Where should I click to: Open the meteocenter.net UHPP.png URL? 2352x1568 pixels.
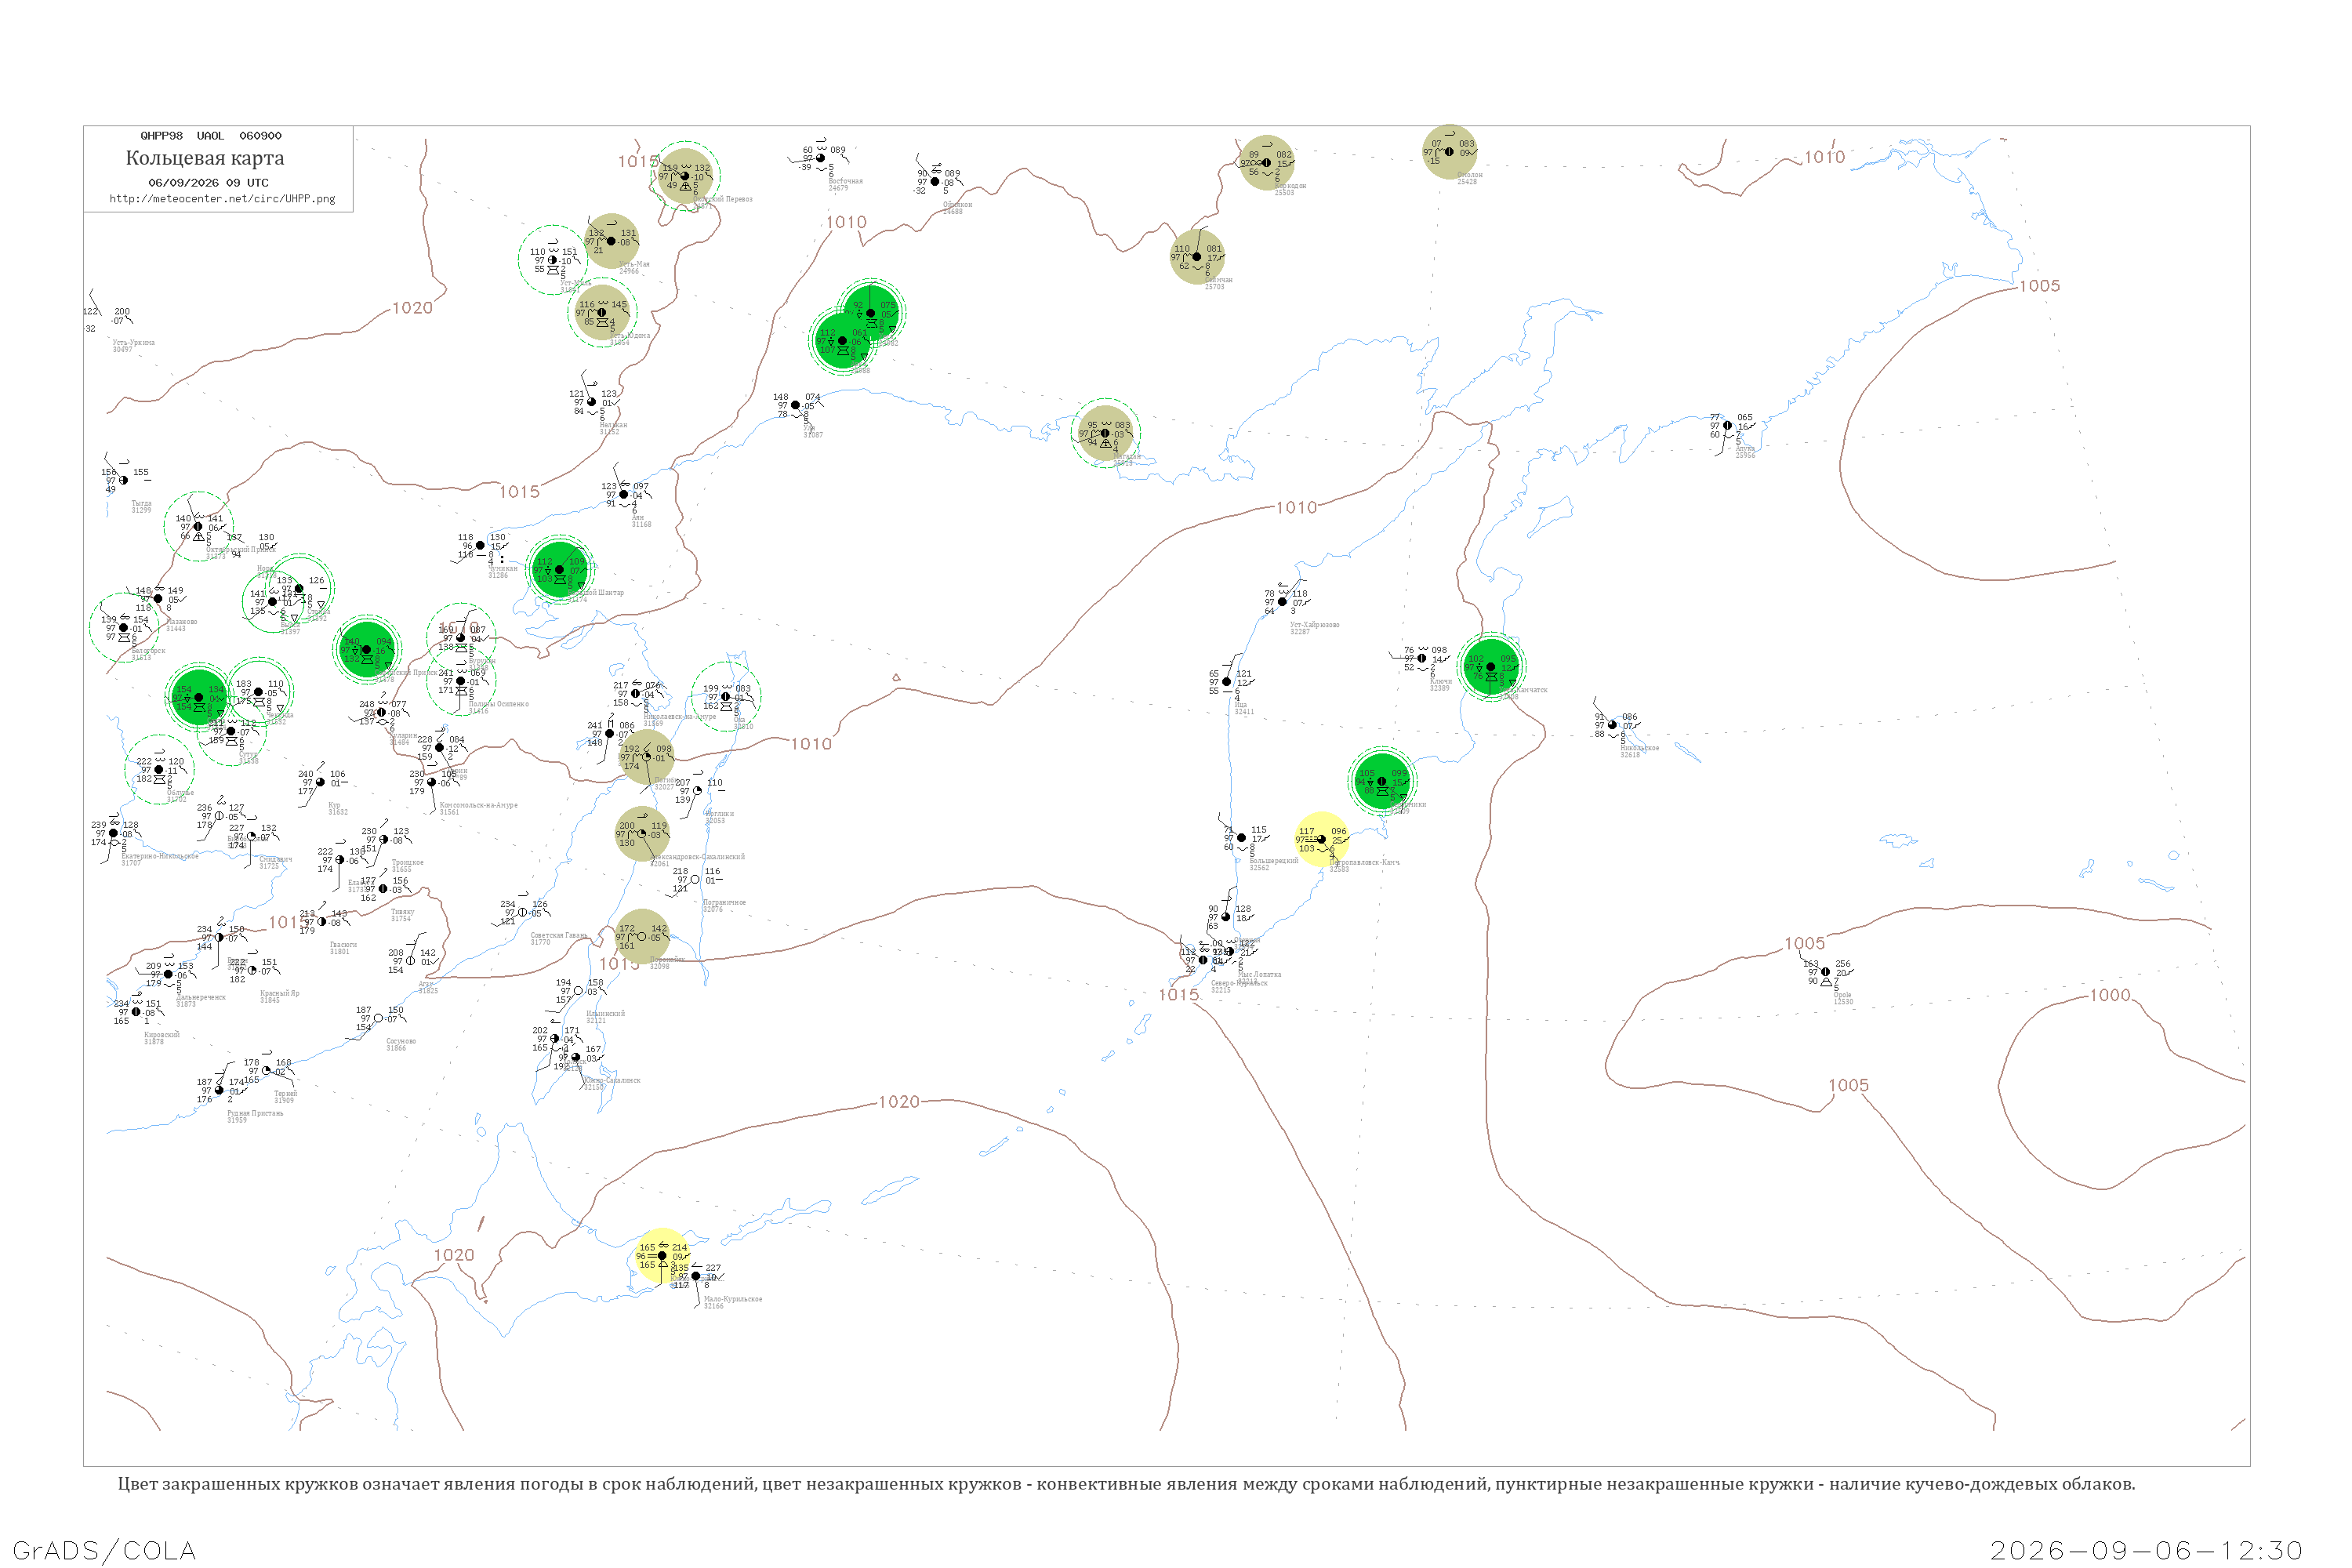pos(222,199)
